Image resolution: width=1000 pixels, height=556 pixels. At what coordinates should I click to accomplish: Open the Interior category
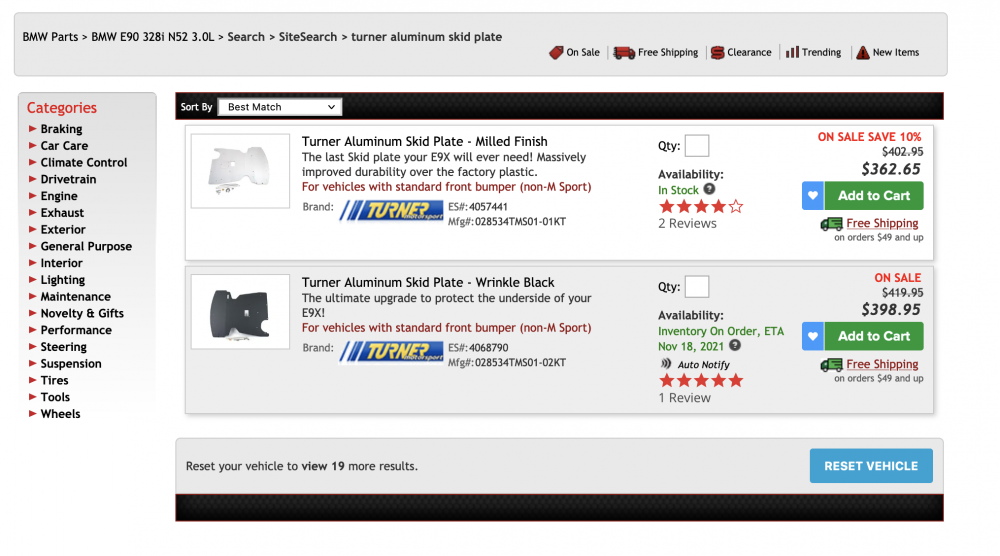[61, 263]
